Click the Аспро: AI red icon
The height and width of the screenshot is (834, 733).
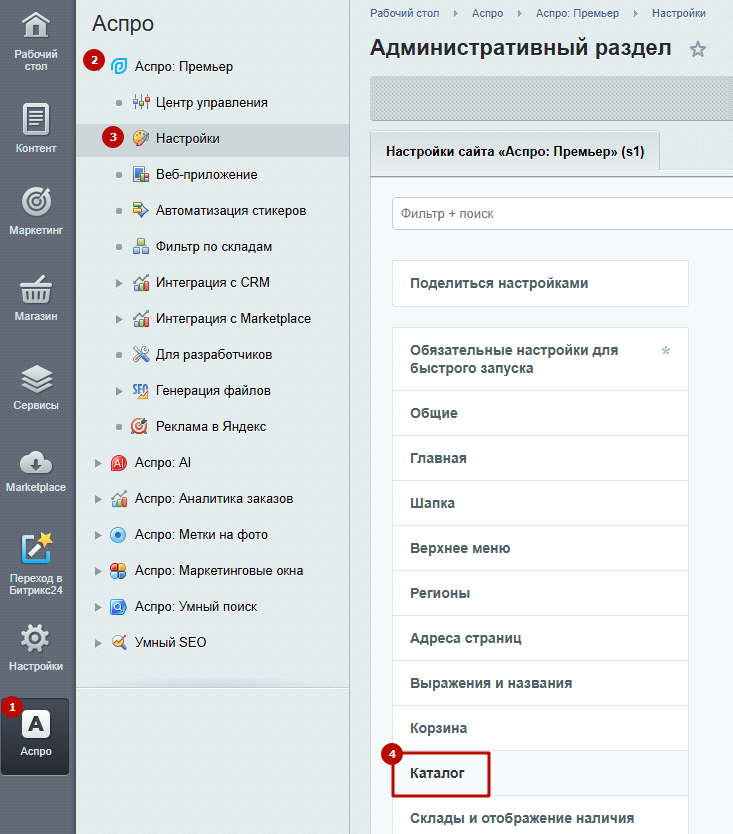coord(119,463)
